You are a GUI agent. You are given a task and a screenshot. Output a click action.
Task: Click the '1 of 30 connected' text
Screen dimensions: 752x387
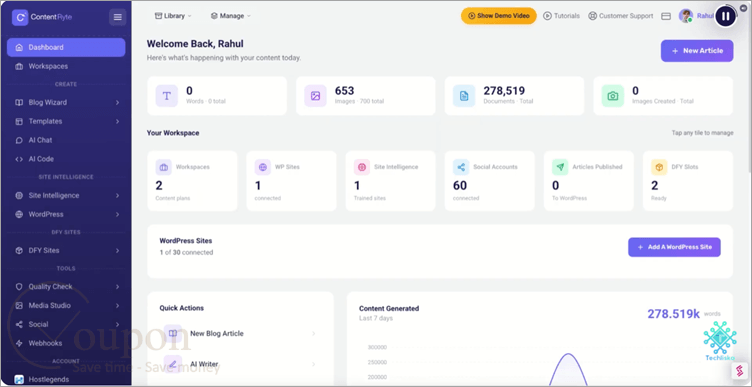click(186, 252)
